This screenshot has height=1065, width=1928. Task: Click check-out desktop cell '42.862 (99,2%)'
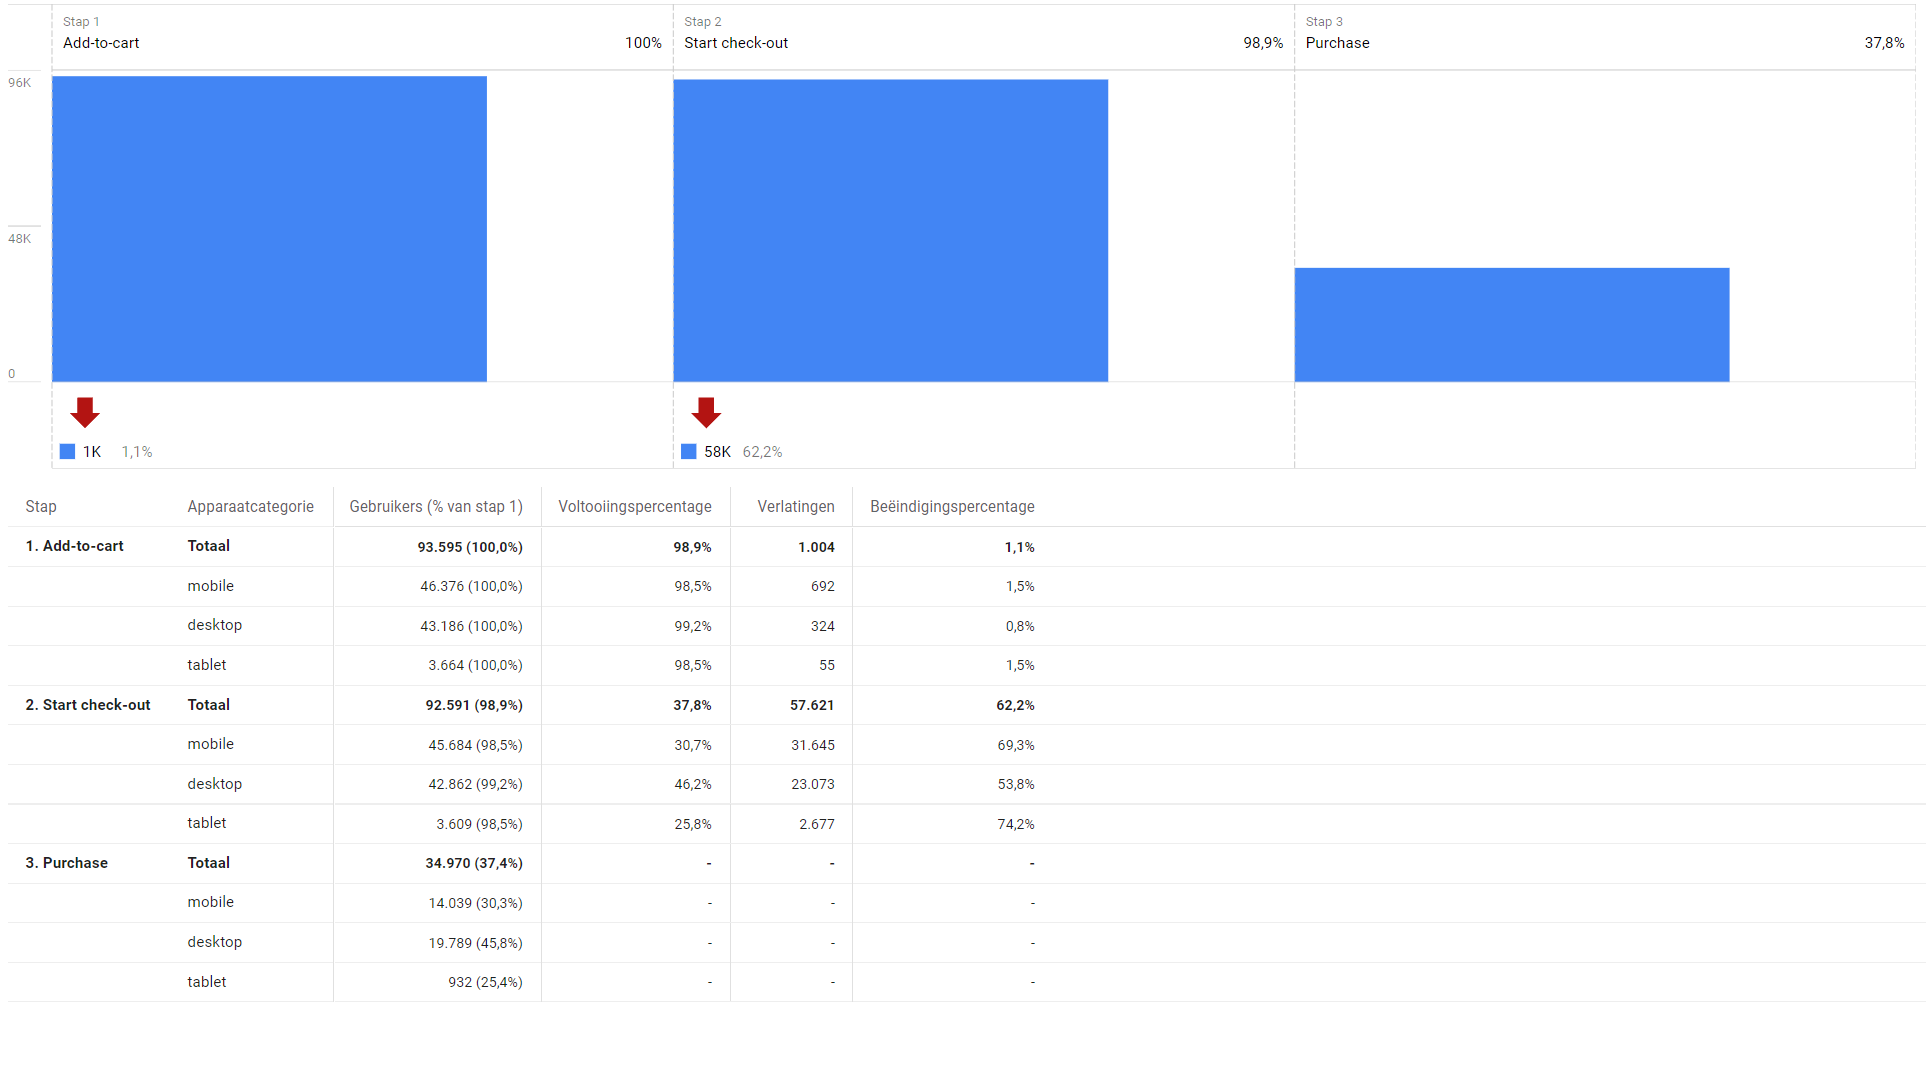pos(475,784)
